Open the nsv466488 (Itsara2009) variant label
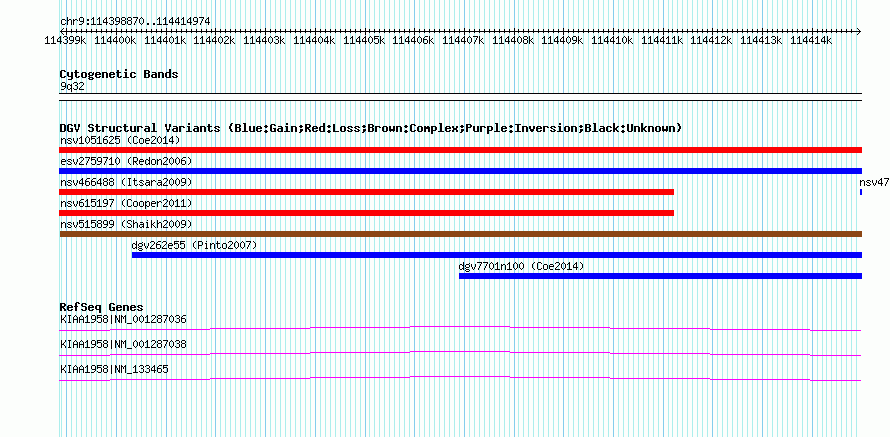 pos(126,182)
